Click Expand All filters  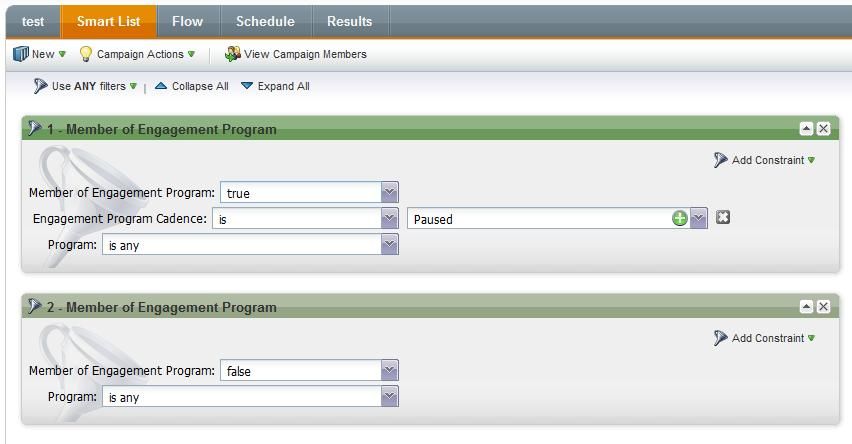(275, 86)
